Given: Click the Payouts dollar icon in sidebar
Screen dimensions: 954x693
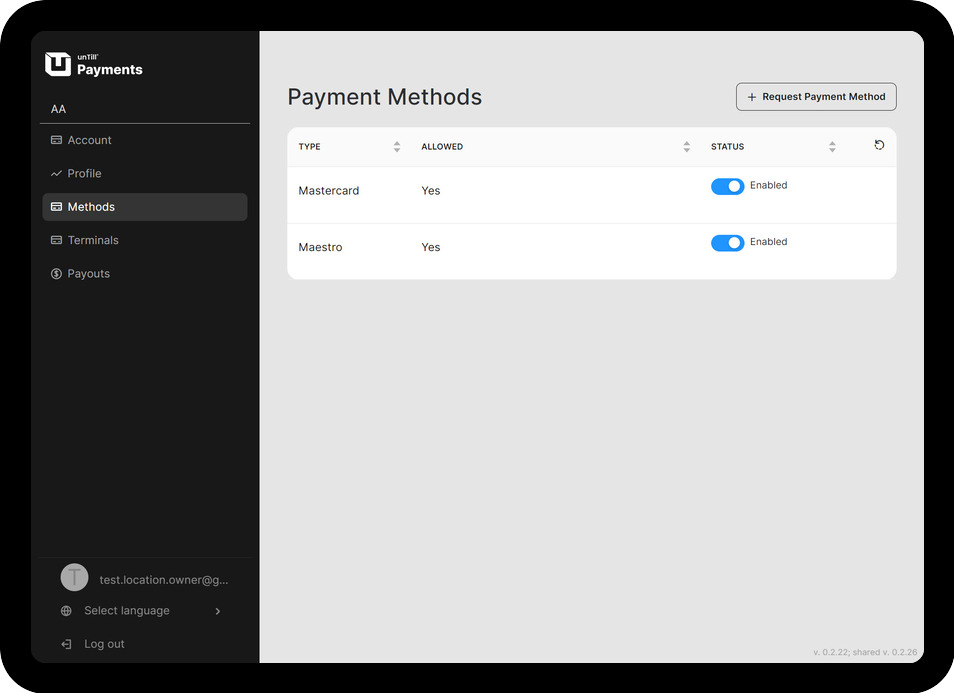Looking at the screenshot, I should click(56, 274).
